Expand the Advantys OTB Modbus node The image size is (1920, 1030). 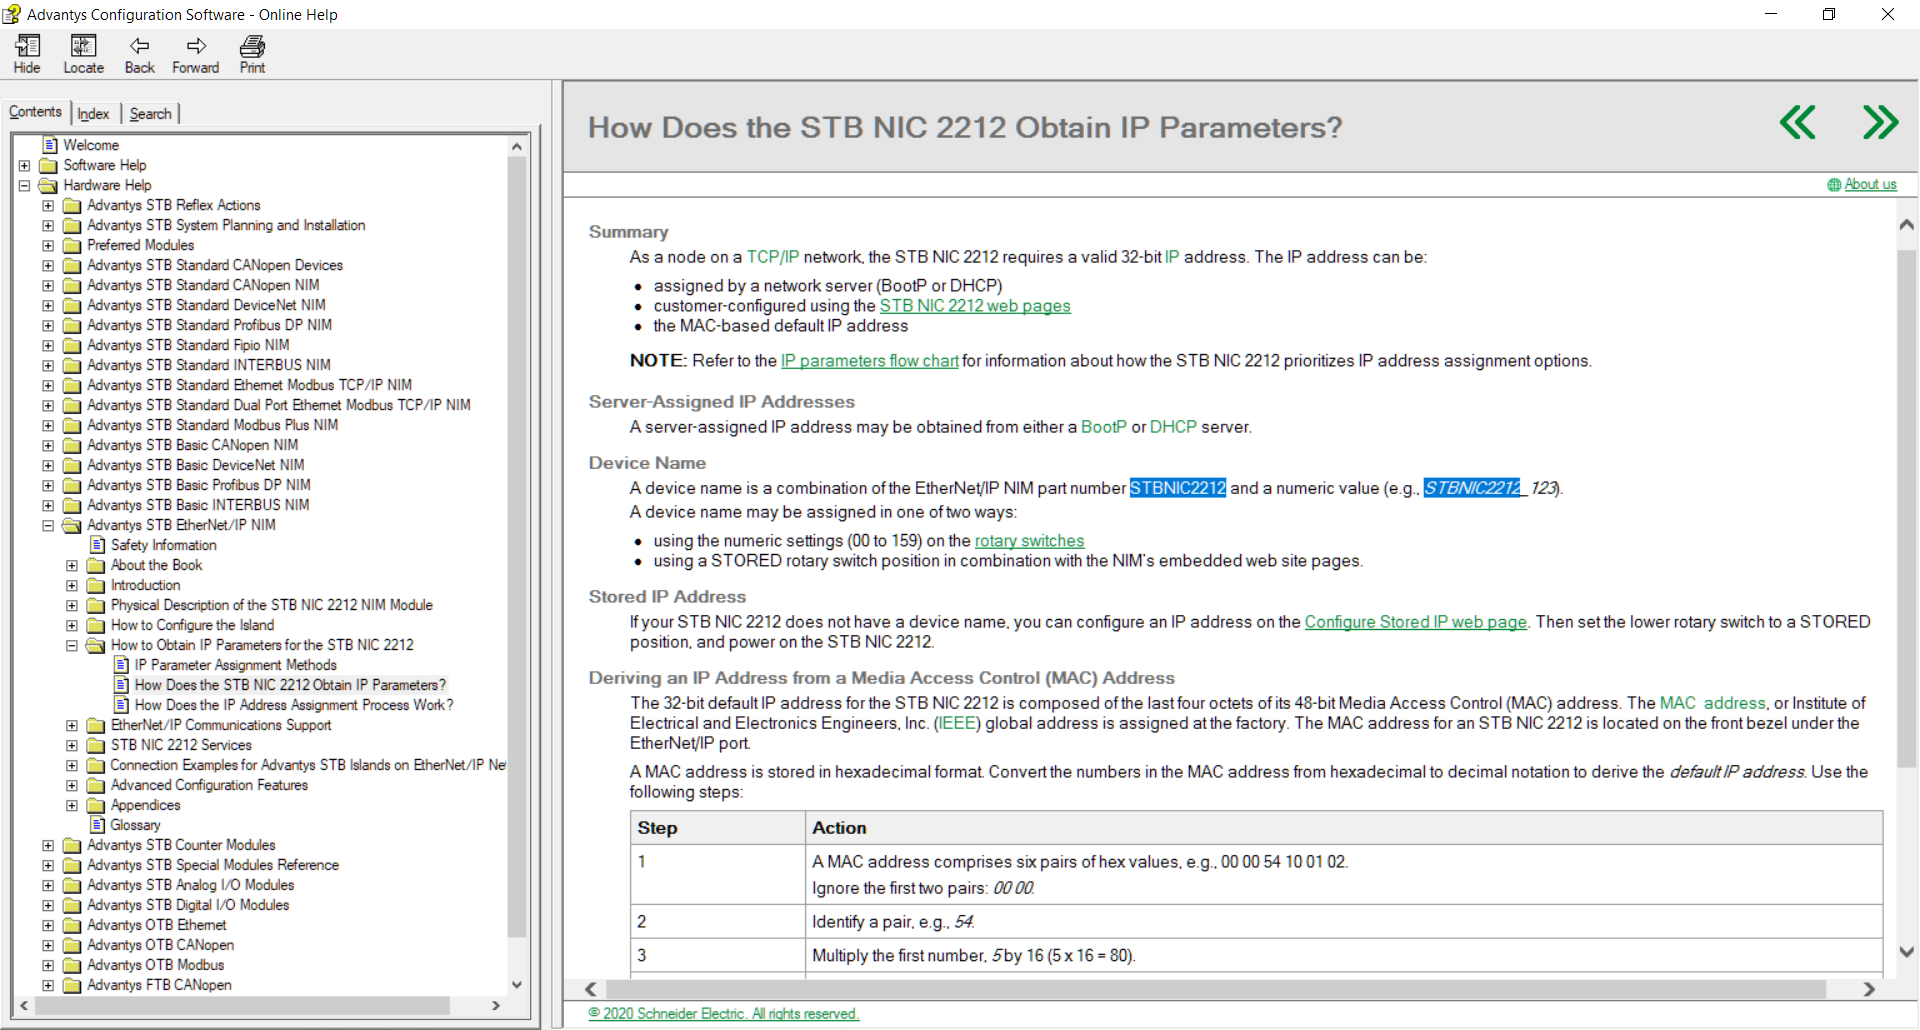(x=48, y=965)
